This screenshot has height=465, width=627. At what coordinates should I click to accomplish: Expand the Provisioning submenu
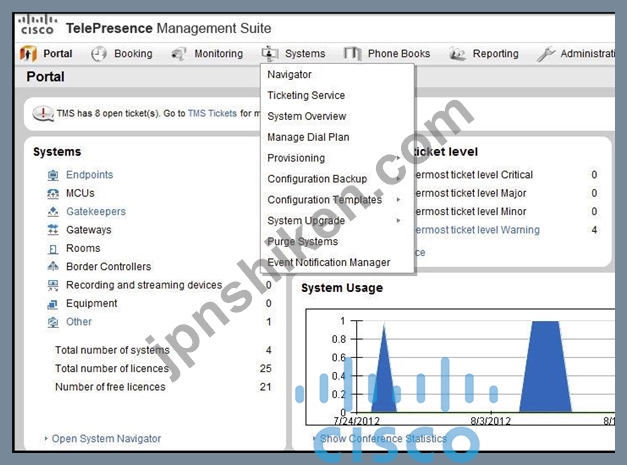296,158
